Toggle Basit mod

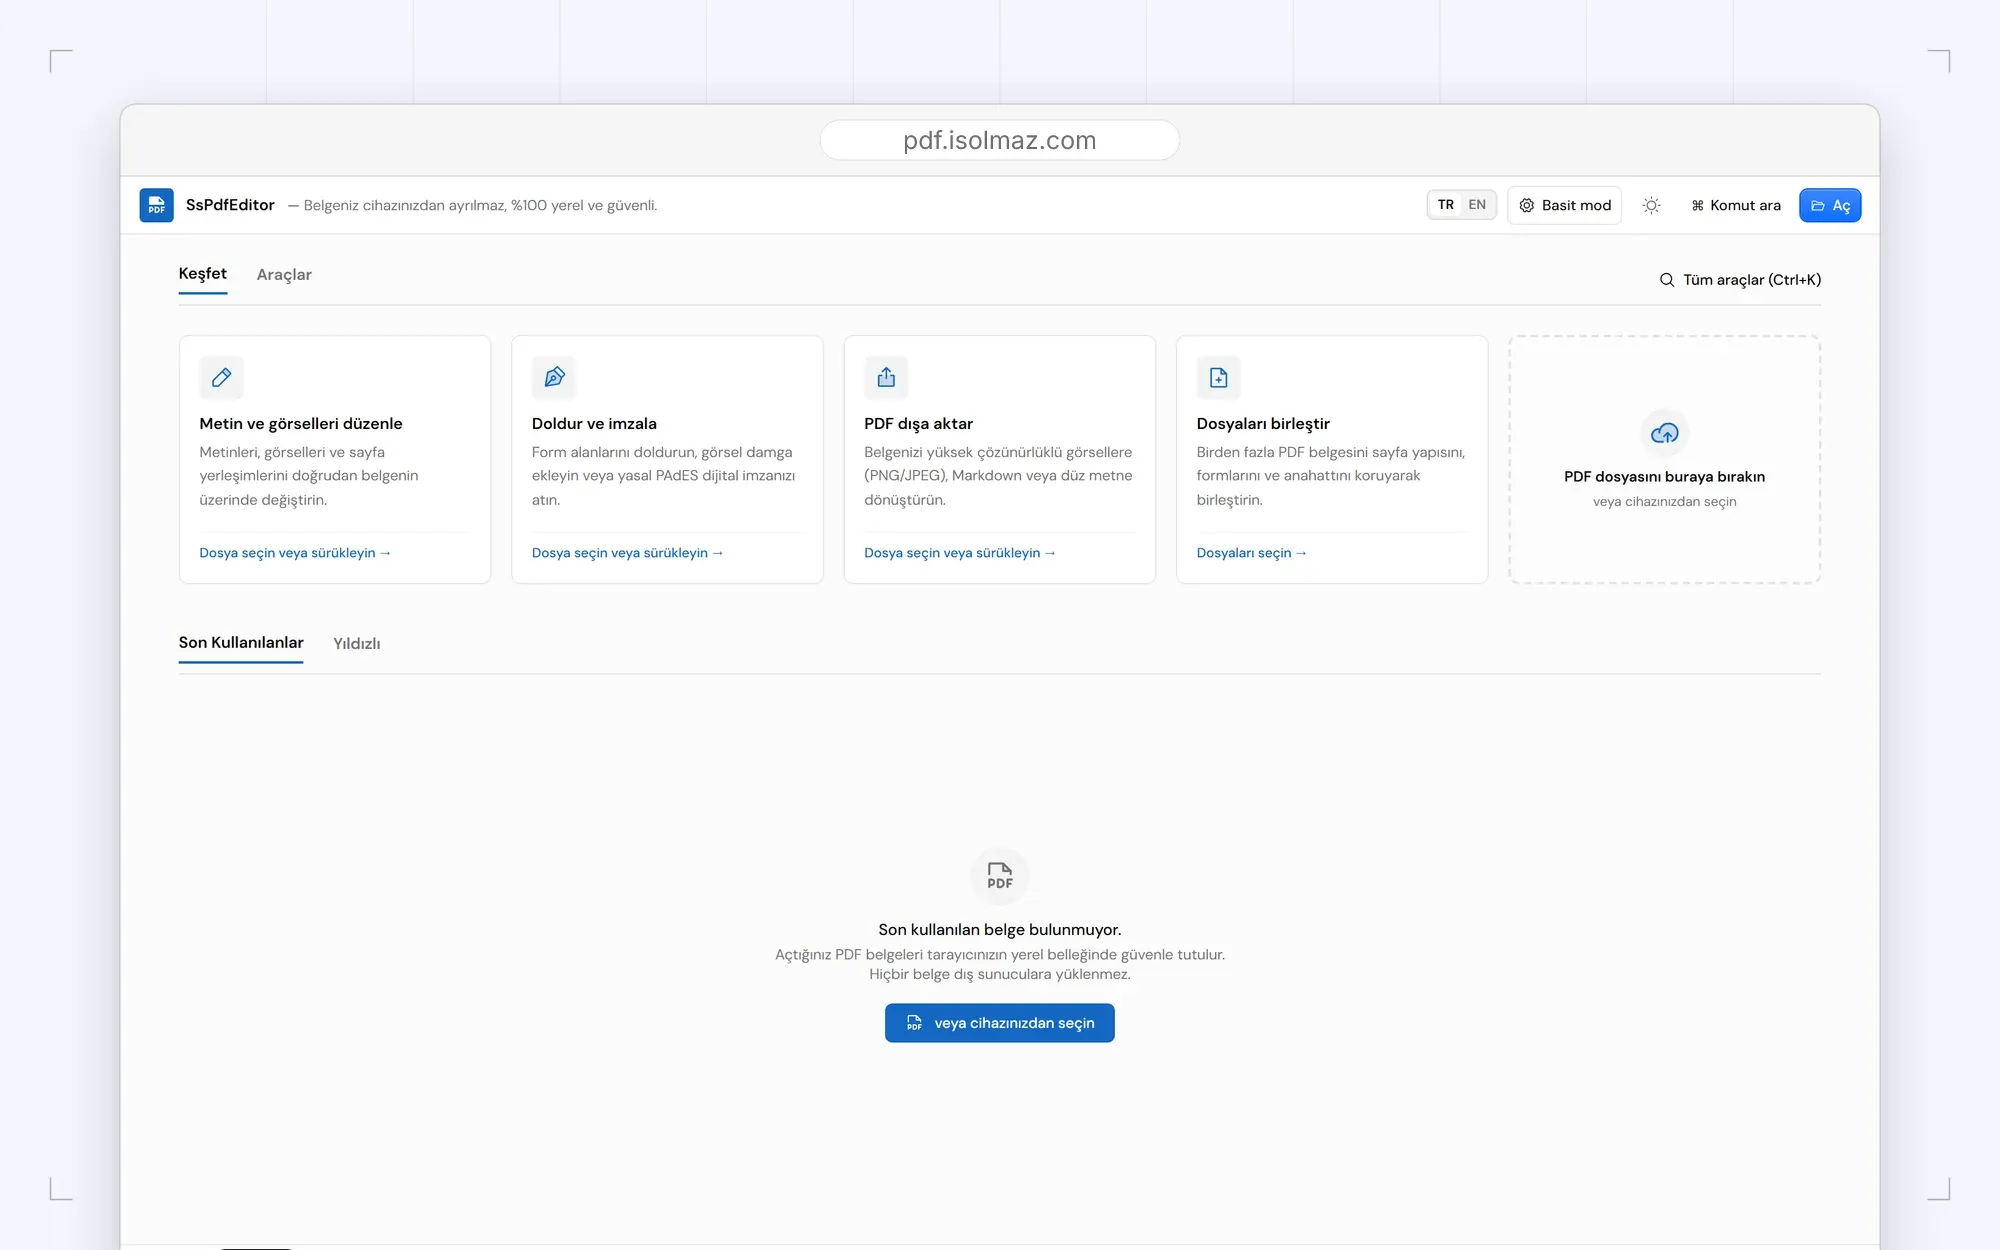click(x=1565, y=205)
